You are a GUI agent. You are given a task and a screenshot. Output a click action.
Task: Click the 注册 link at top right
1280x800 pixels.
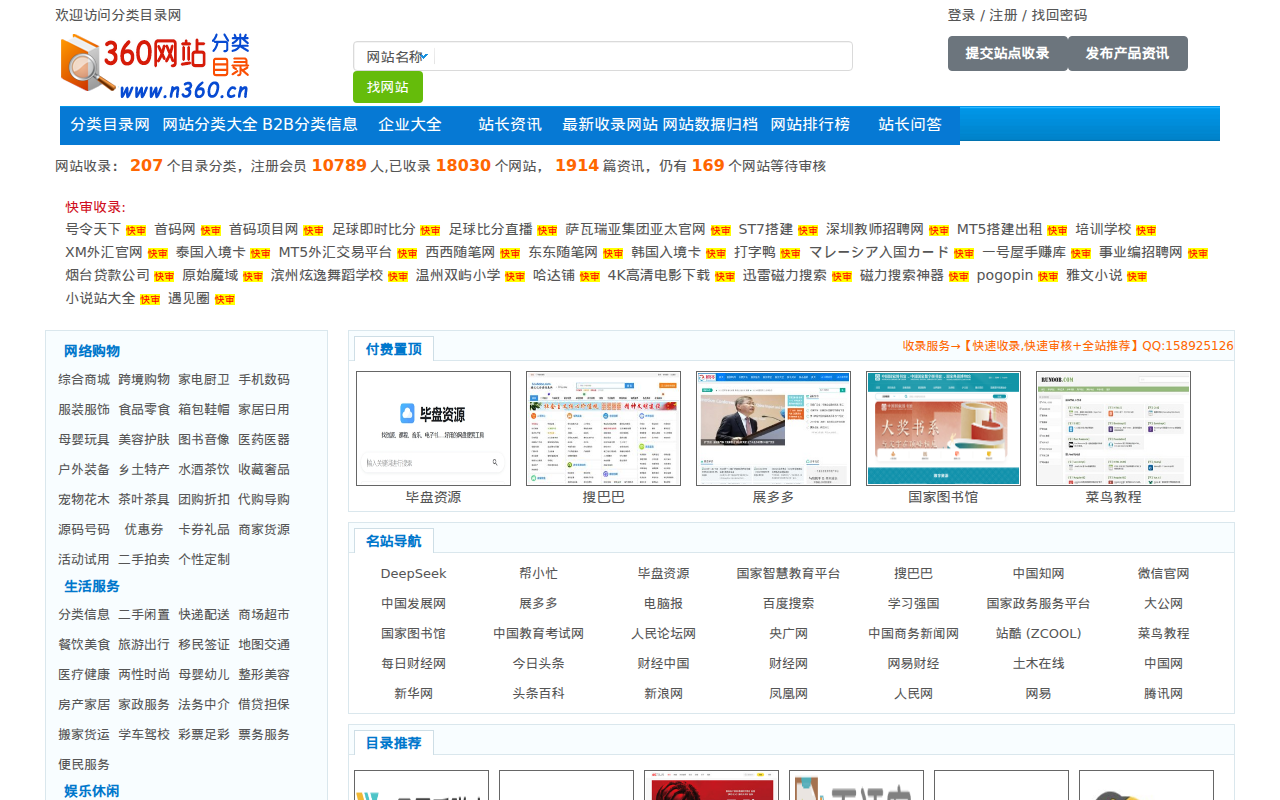[x=1003, y=15]
